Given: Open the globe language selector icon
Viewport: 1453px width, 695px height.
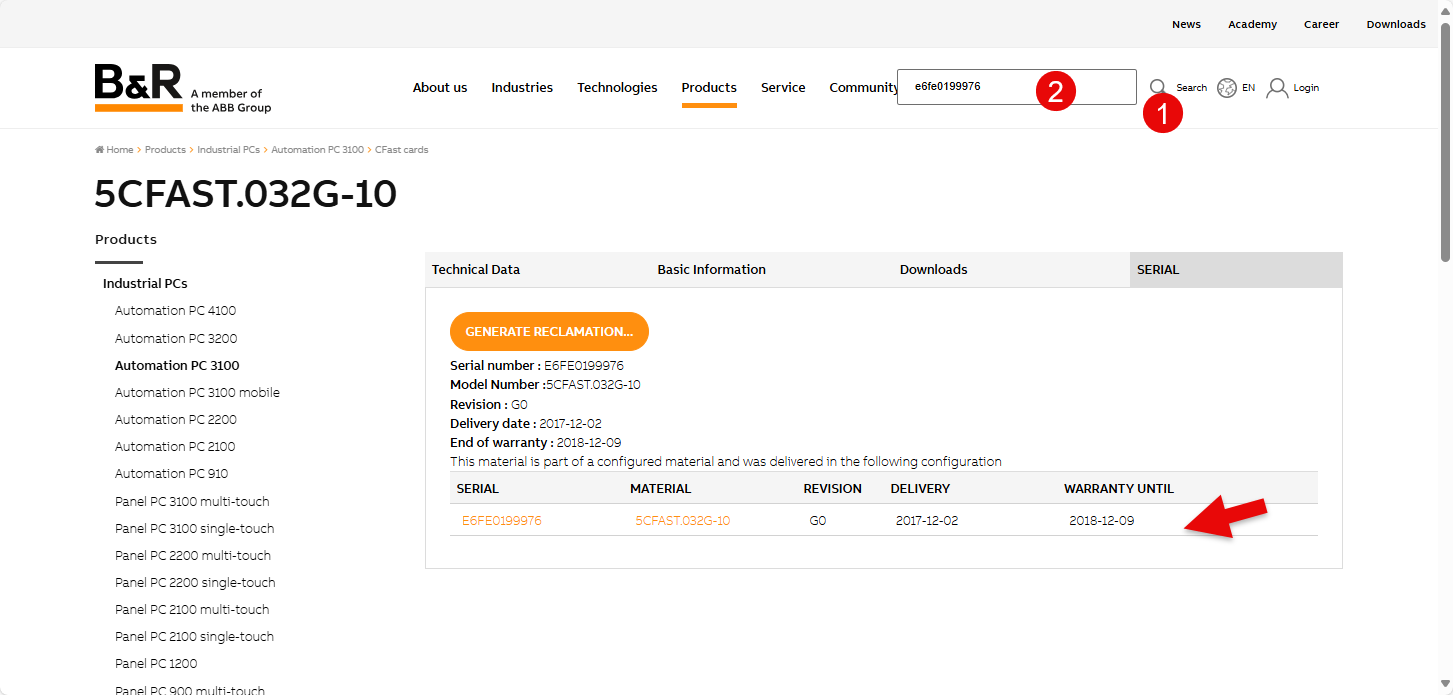Looking at the screenshot, I should (x=1227, y=88).
